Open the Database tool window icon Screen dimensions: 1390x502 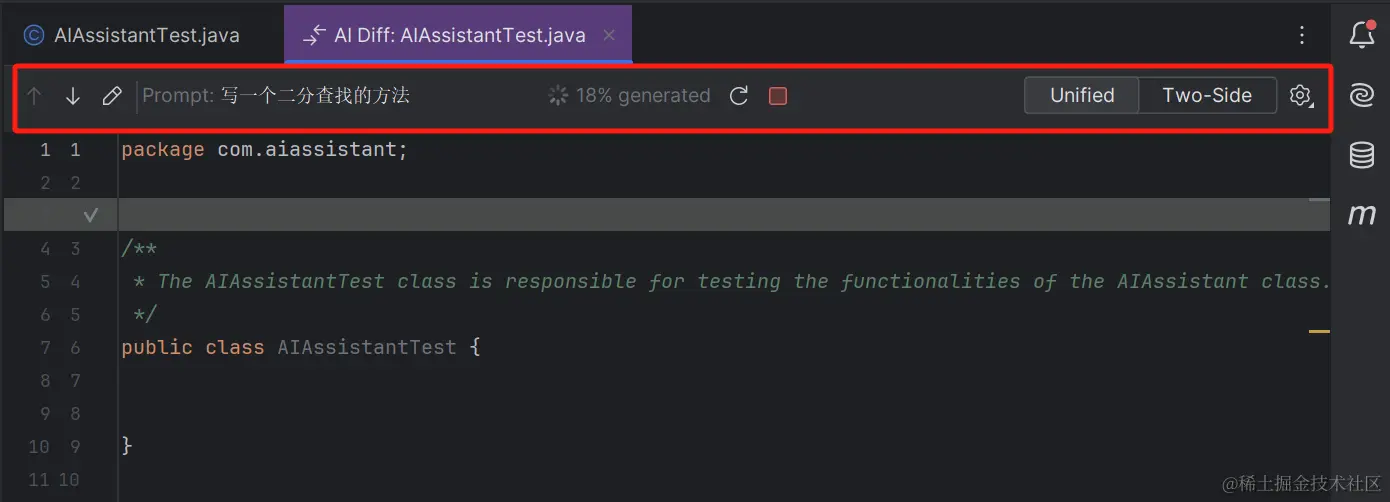(x=1362, y=155)
